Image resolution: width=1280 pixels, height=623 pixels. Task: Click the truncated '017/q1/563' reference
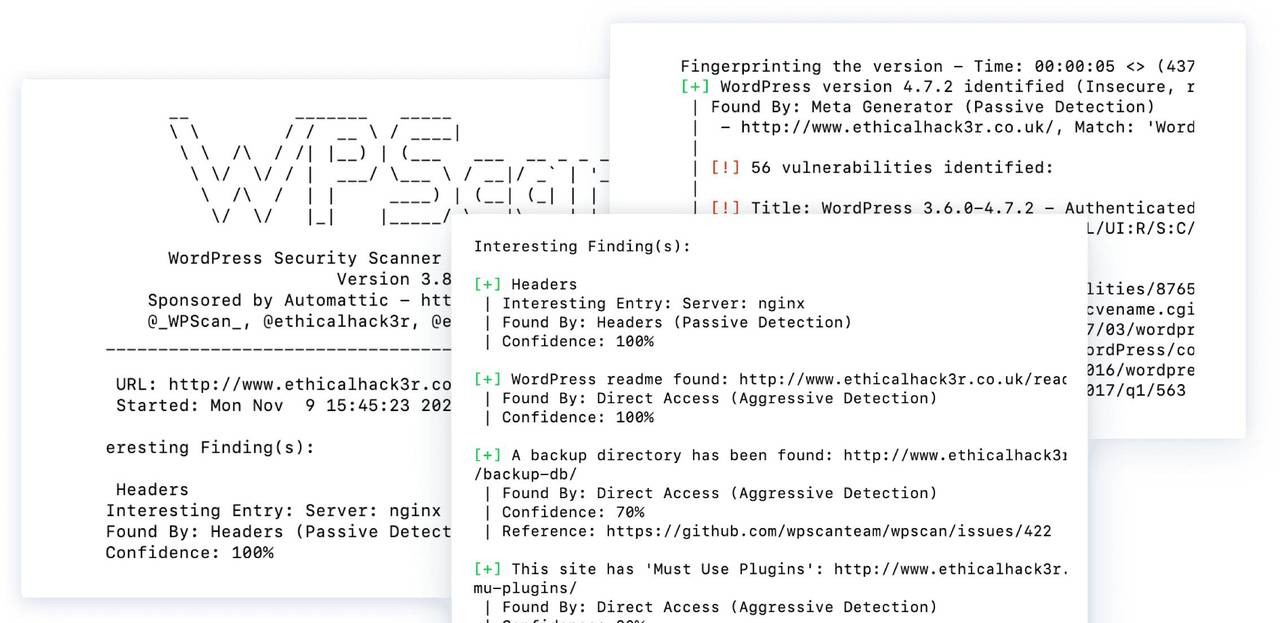(1137, 390)
